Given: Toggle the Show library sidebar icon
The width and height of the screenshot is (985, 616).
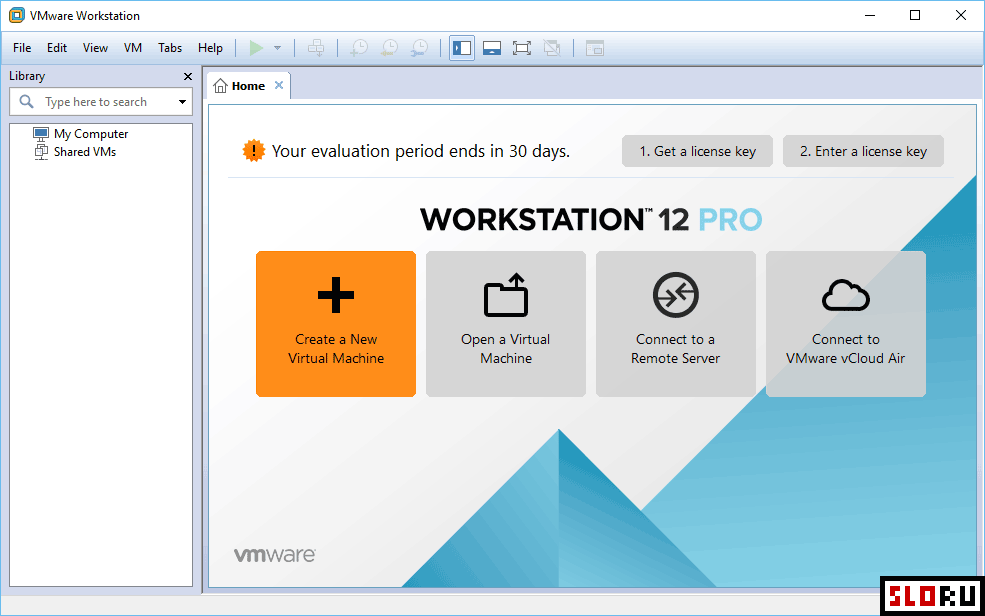Looking at the screenshot, I should [x=462, y=48].
